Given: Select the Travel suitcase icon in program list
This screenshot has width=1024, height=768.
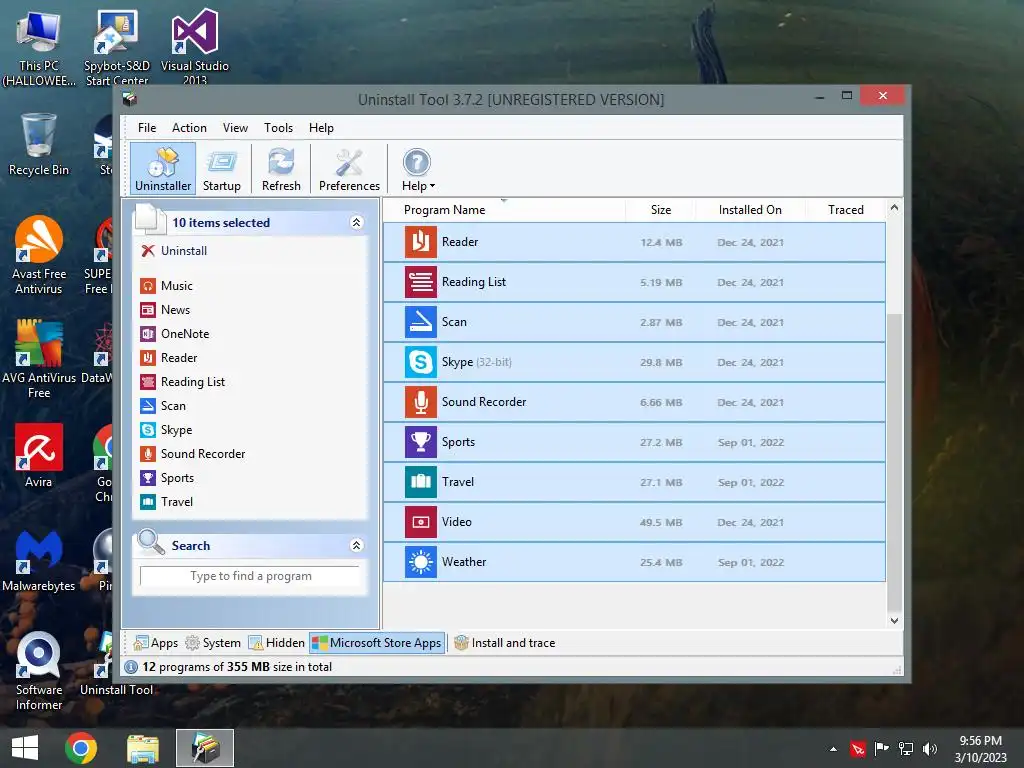Looking at the screenshot, I should tap(421, 482).
